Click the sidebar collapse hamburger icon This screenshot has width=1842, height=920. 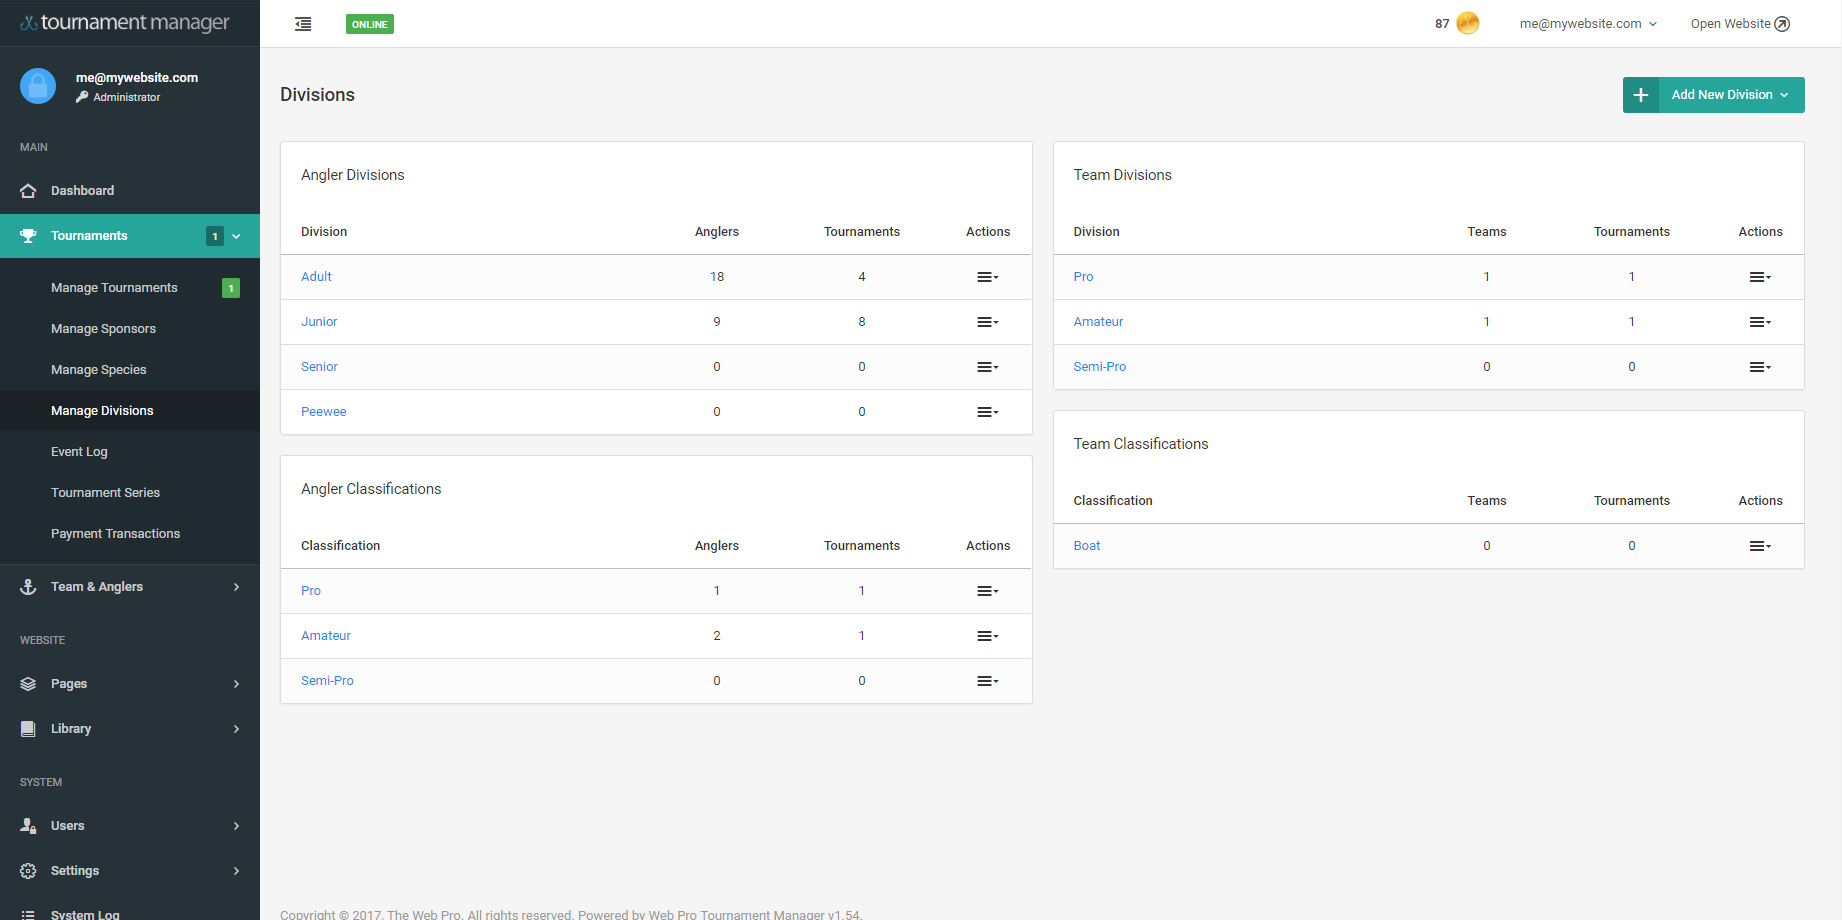[x=303, y=24]
